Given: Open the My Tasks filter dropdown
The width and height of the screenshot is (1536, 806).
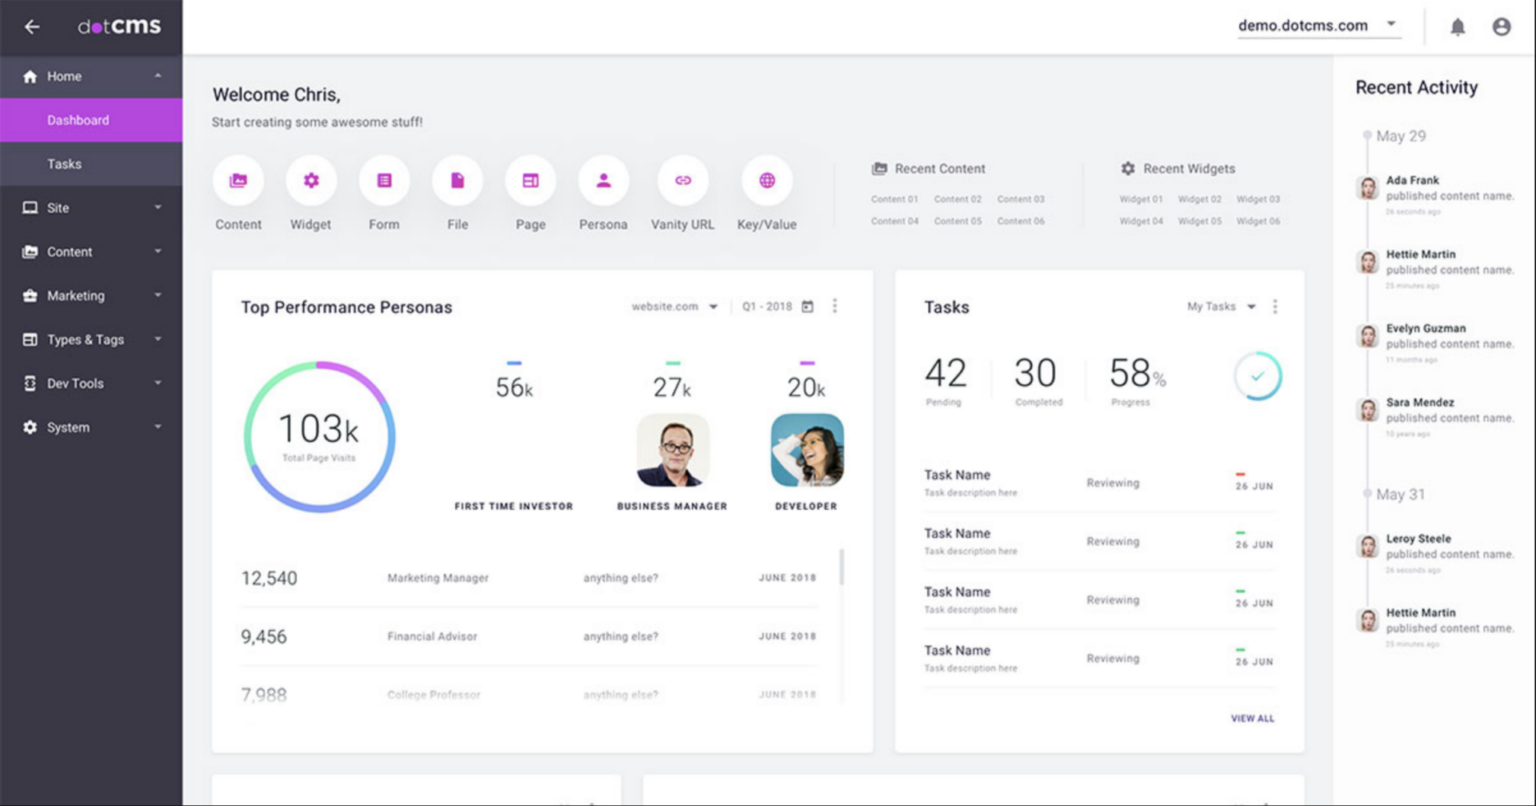Looking at the screenshot, I should point(1218,307).
